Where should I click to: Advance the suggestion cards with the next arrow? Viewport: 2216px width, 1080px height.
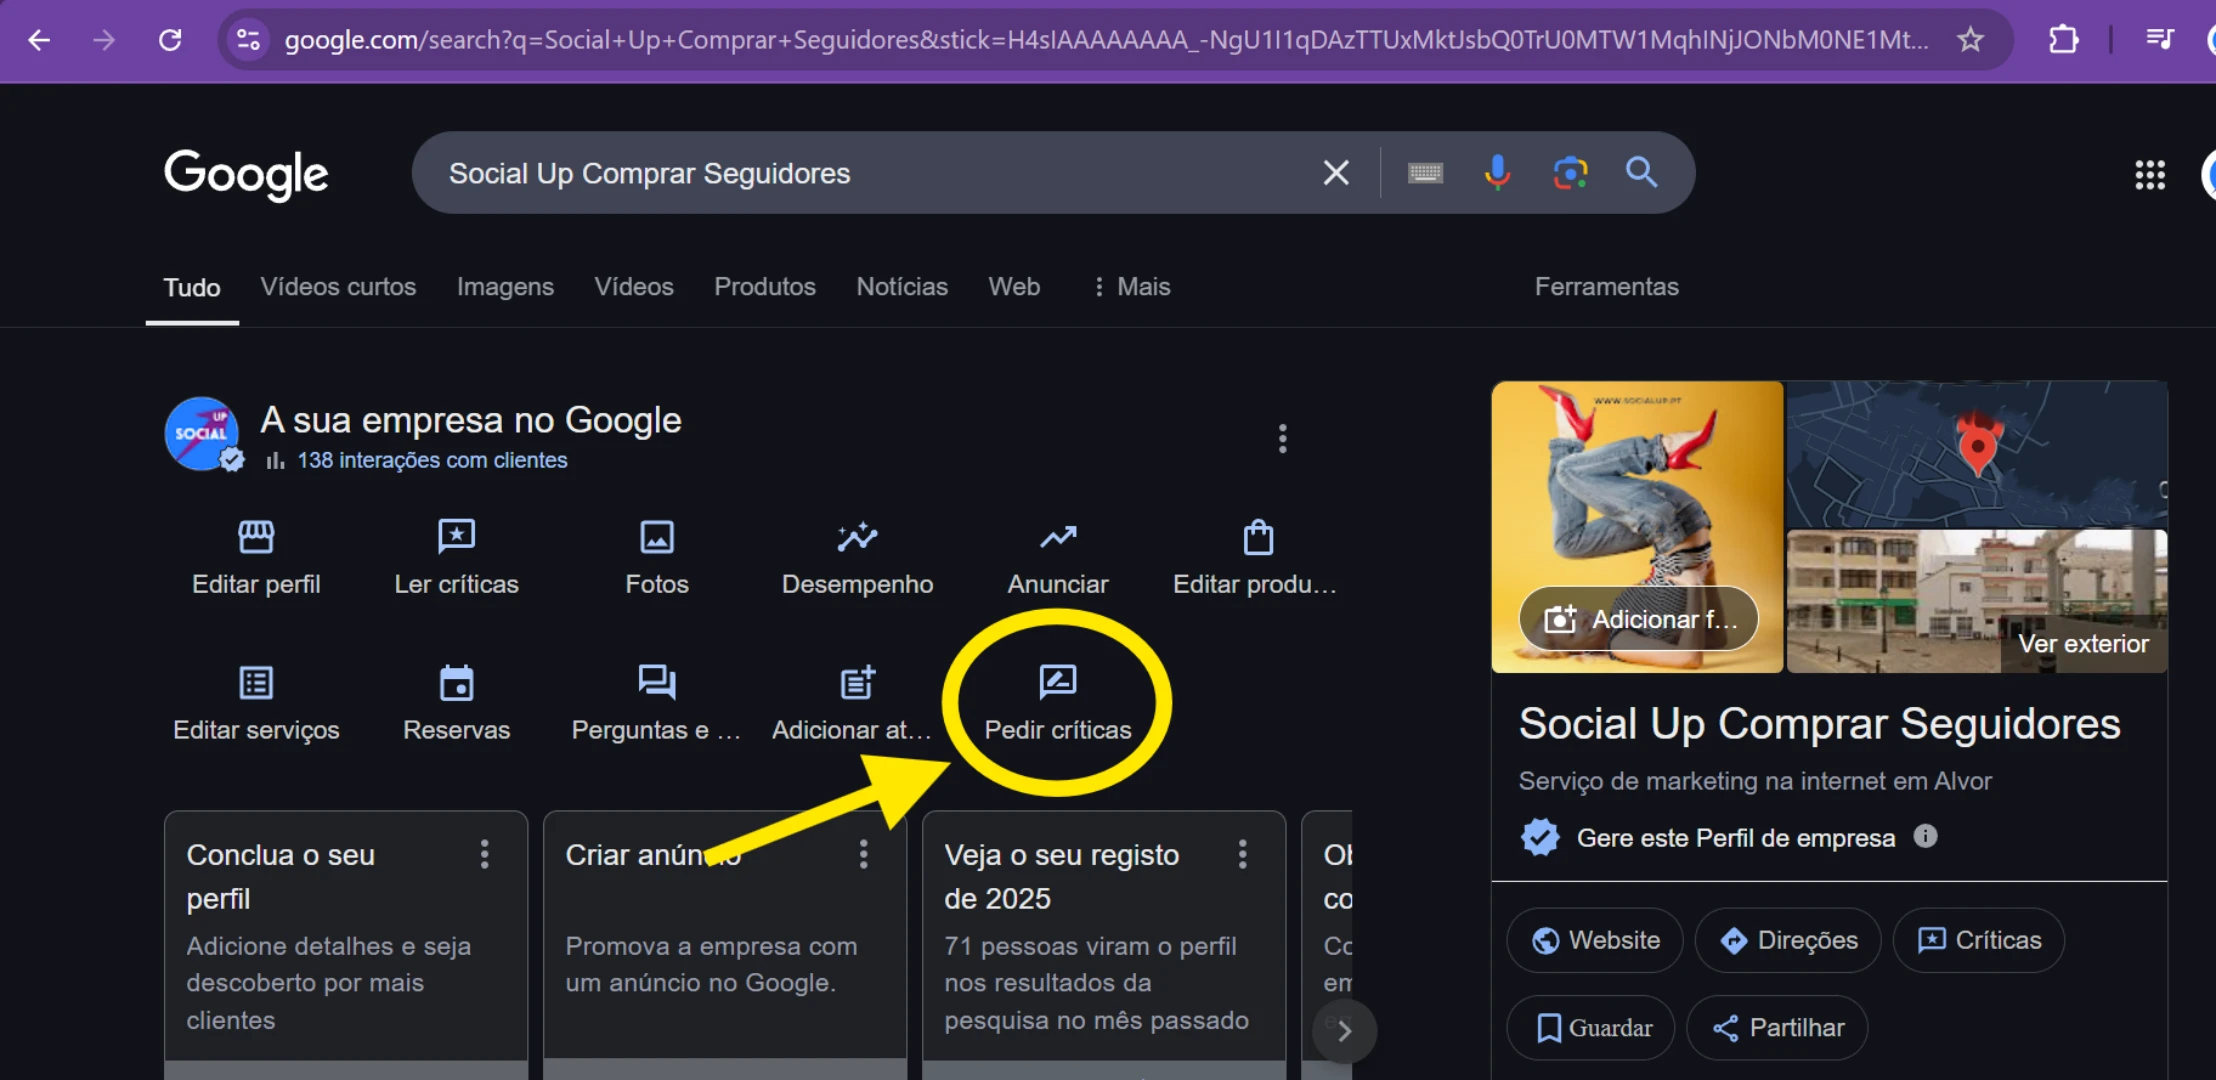point(1344,1031)
